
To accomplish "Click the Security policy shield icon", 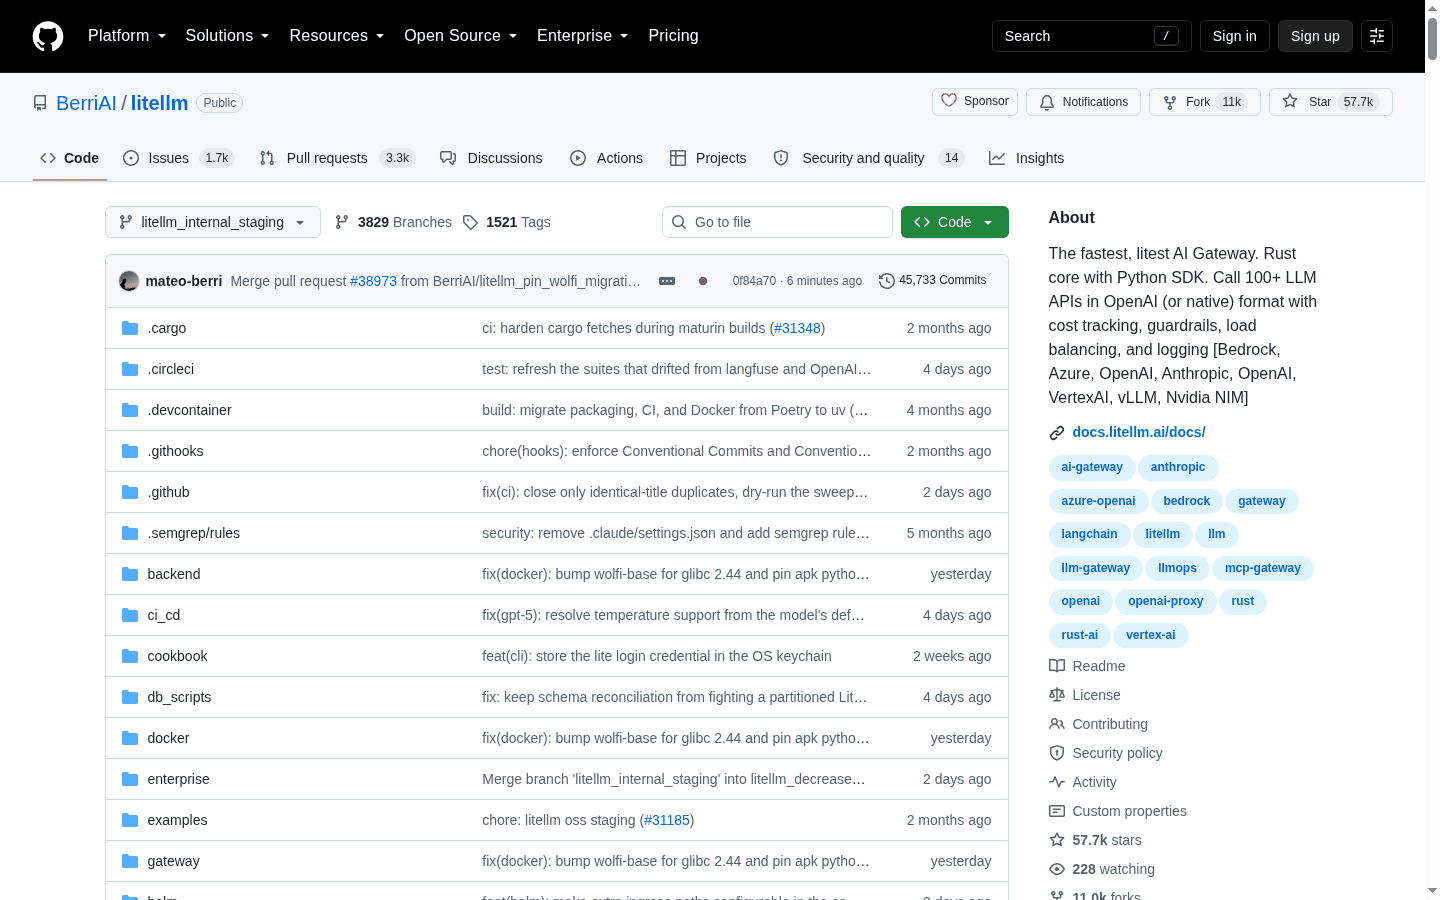I will pyautogui.click(x=1057, y=753).
